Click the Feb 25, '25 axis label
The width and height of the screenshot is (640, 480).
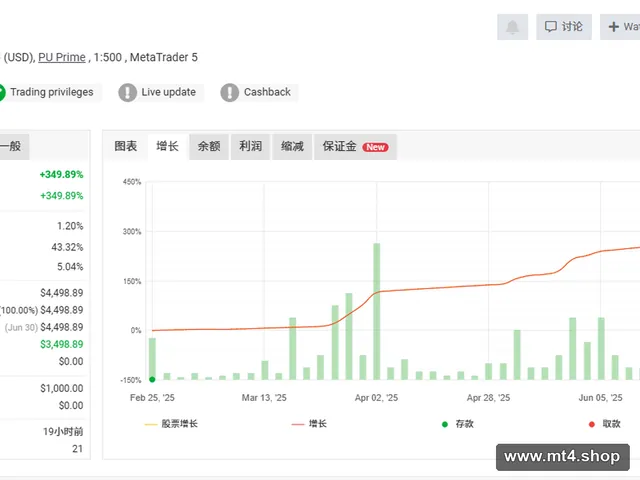152,398
